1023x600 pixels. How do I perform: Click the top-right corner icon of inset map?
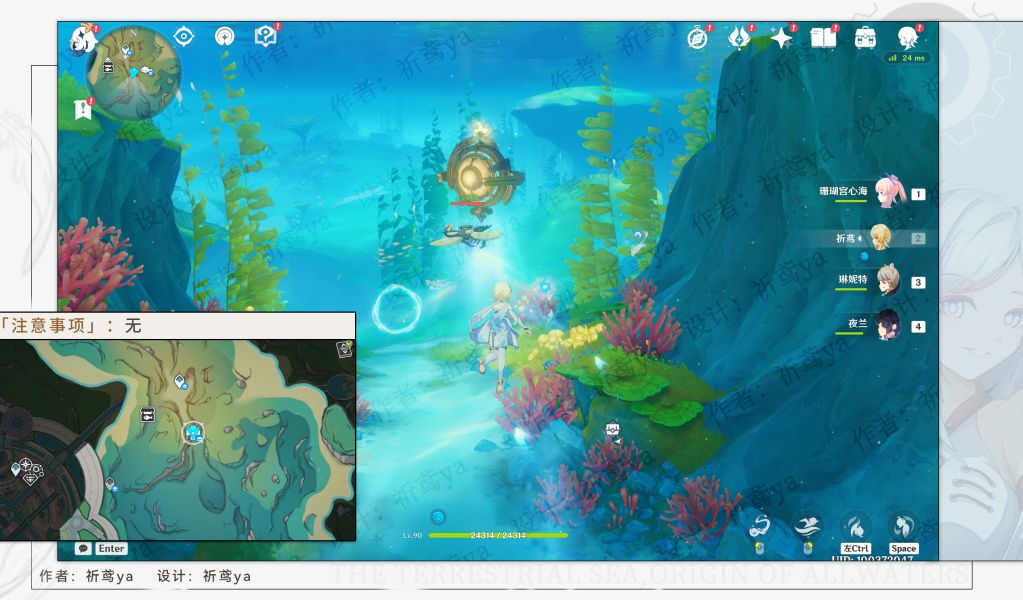pyautogui.click(x=344, y=349)
